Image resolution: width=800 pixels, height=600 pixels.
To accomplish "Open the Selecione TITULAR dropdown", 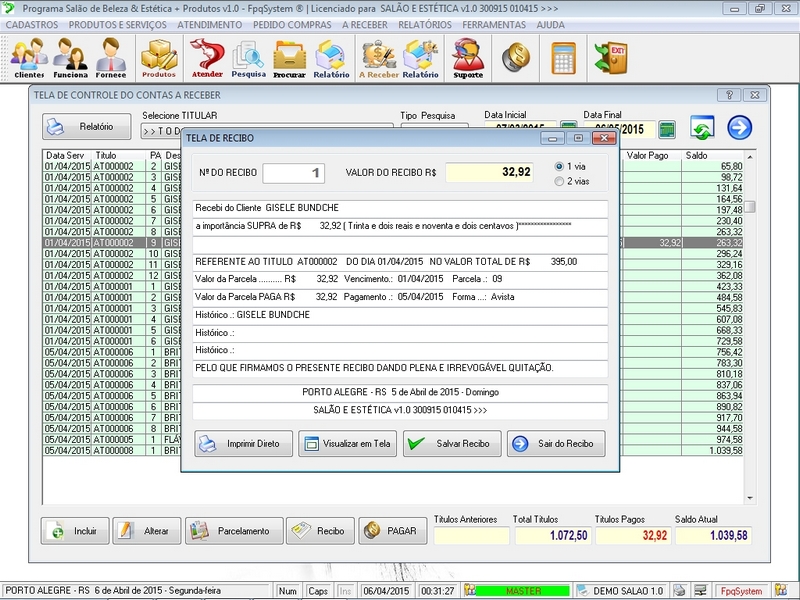I will (160, 131).
